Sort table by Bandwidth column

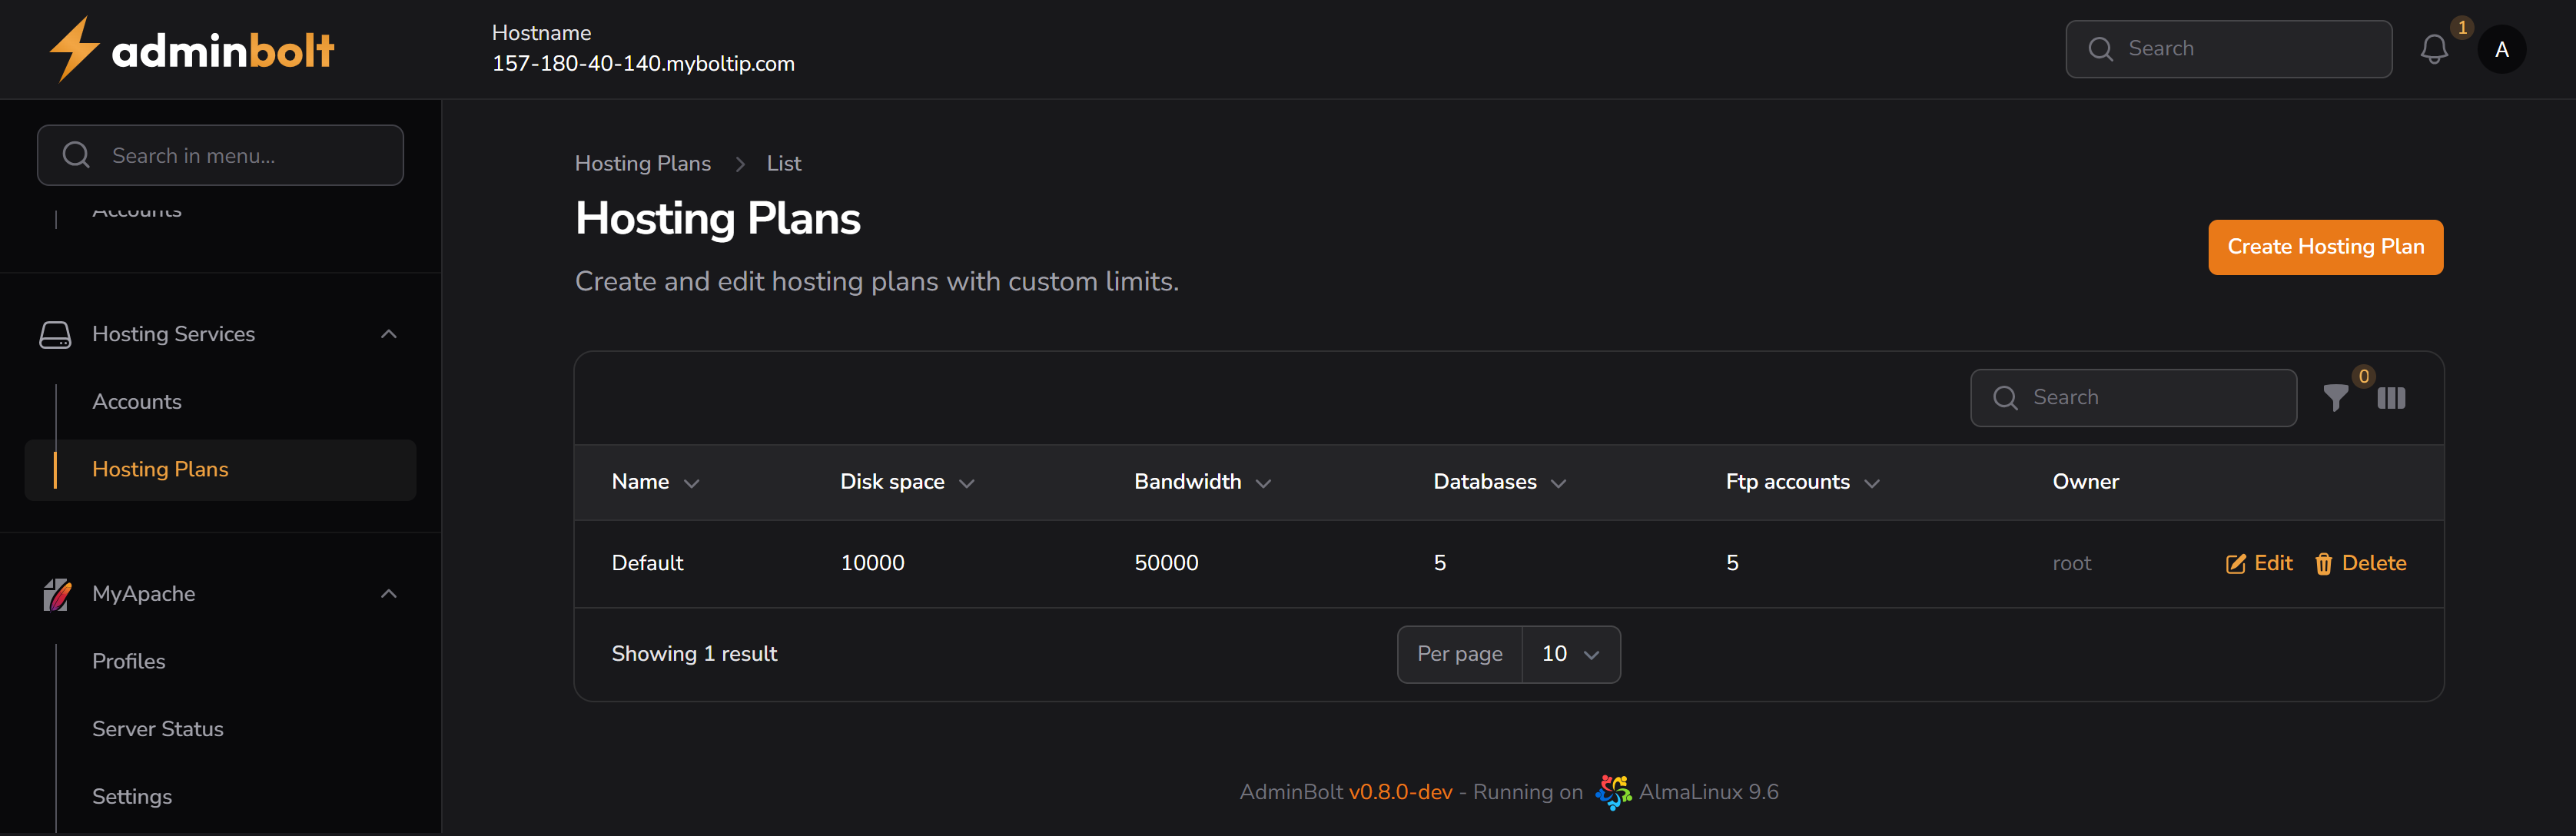pos(1201,482)
